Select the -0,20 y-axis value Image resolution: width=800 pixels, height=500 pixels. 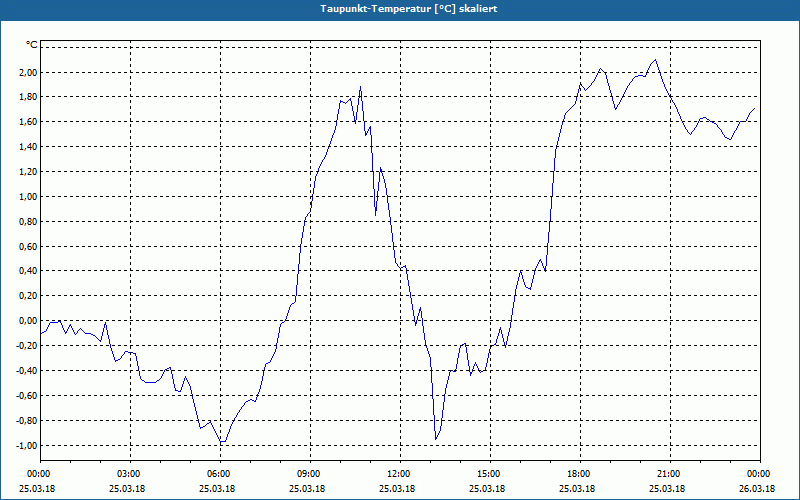[x=28, y=346]
